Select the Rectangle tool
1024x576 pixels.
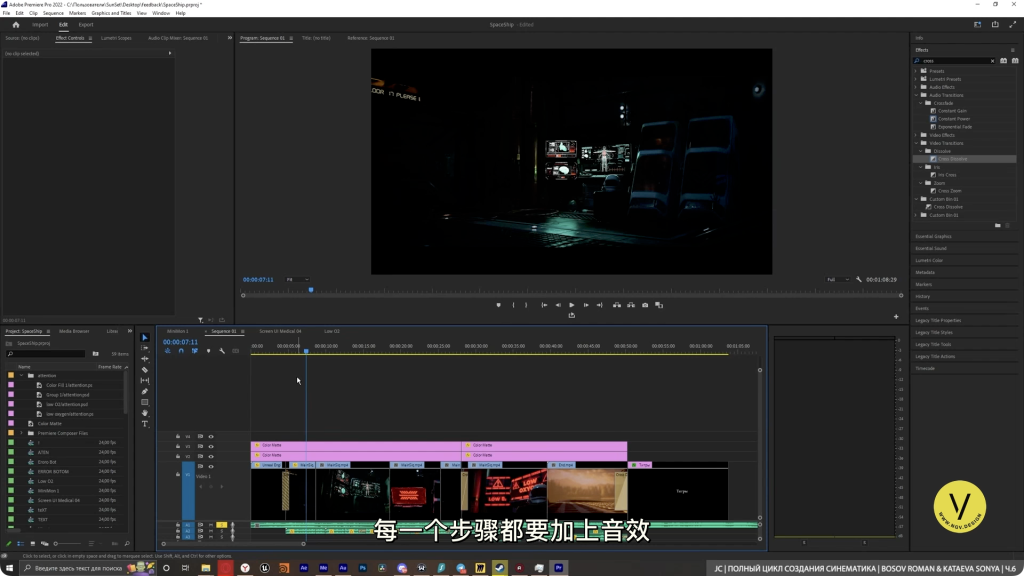[145, 402]
